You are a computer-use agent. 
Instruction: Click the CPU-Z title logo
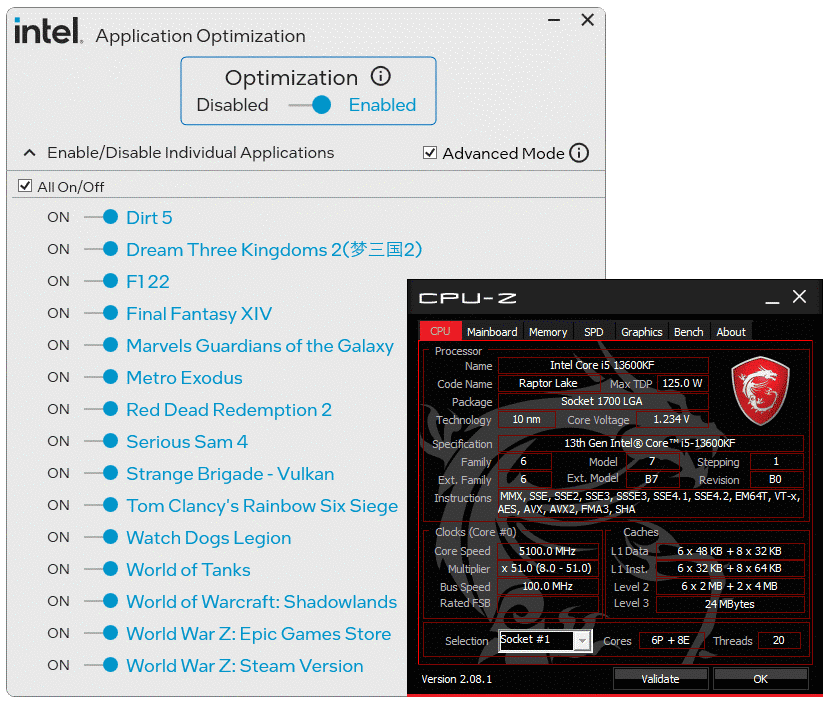click(x=467, y=298)
